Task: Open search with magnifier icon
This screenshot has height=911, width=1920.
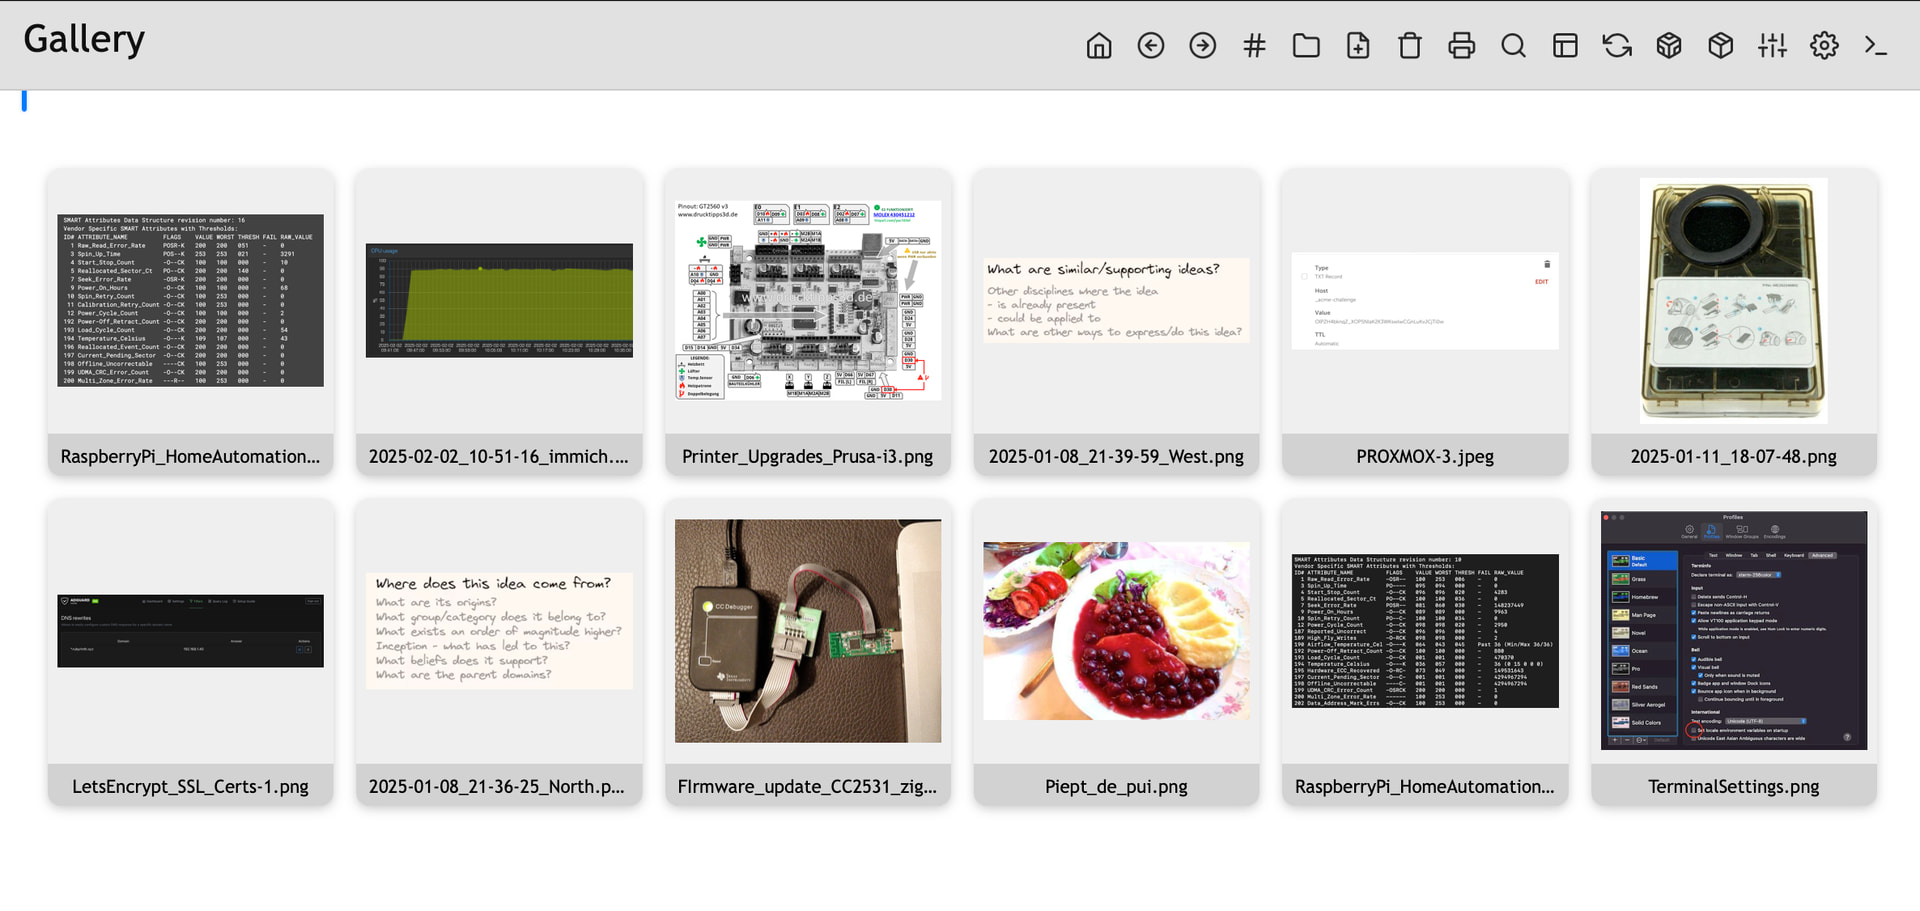Action: tap(1513, 46)
